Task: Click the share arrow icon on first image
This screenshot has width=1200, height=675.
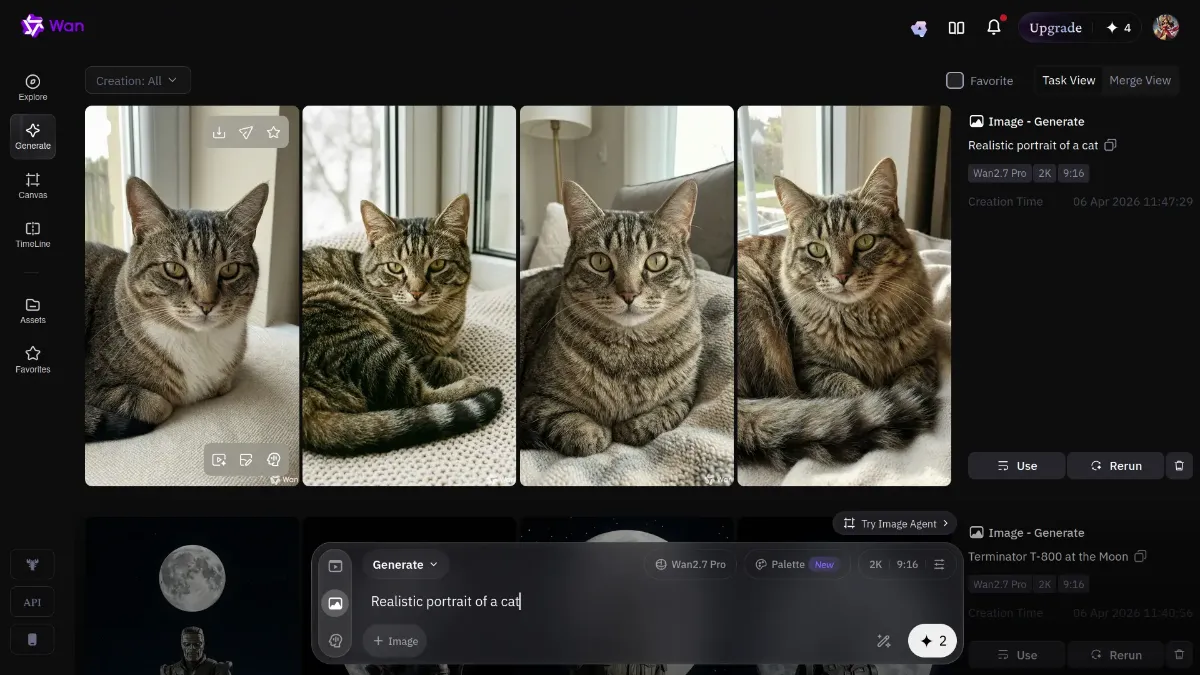Action: [246, 133]
